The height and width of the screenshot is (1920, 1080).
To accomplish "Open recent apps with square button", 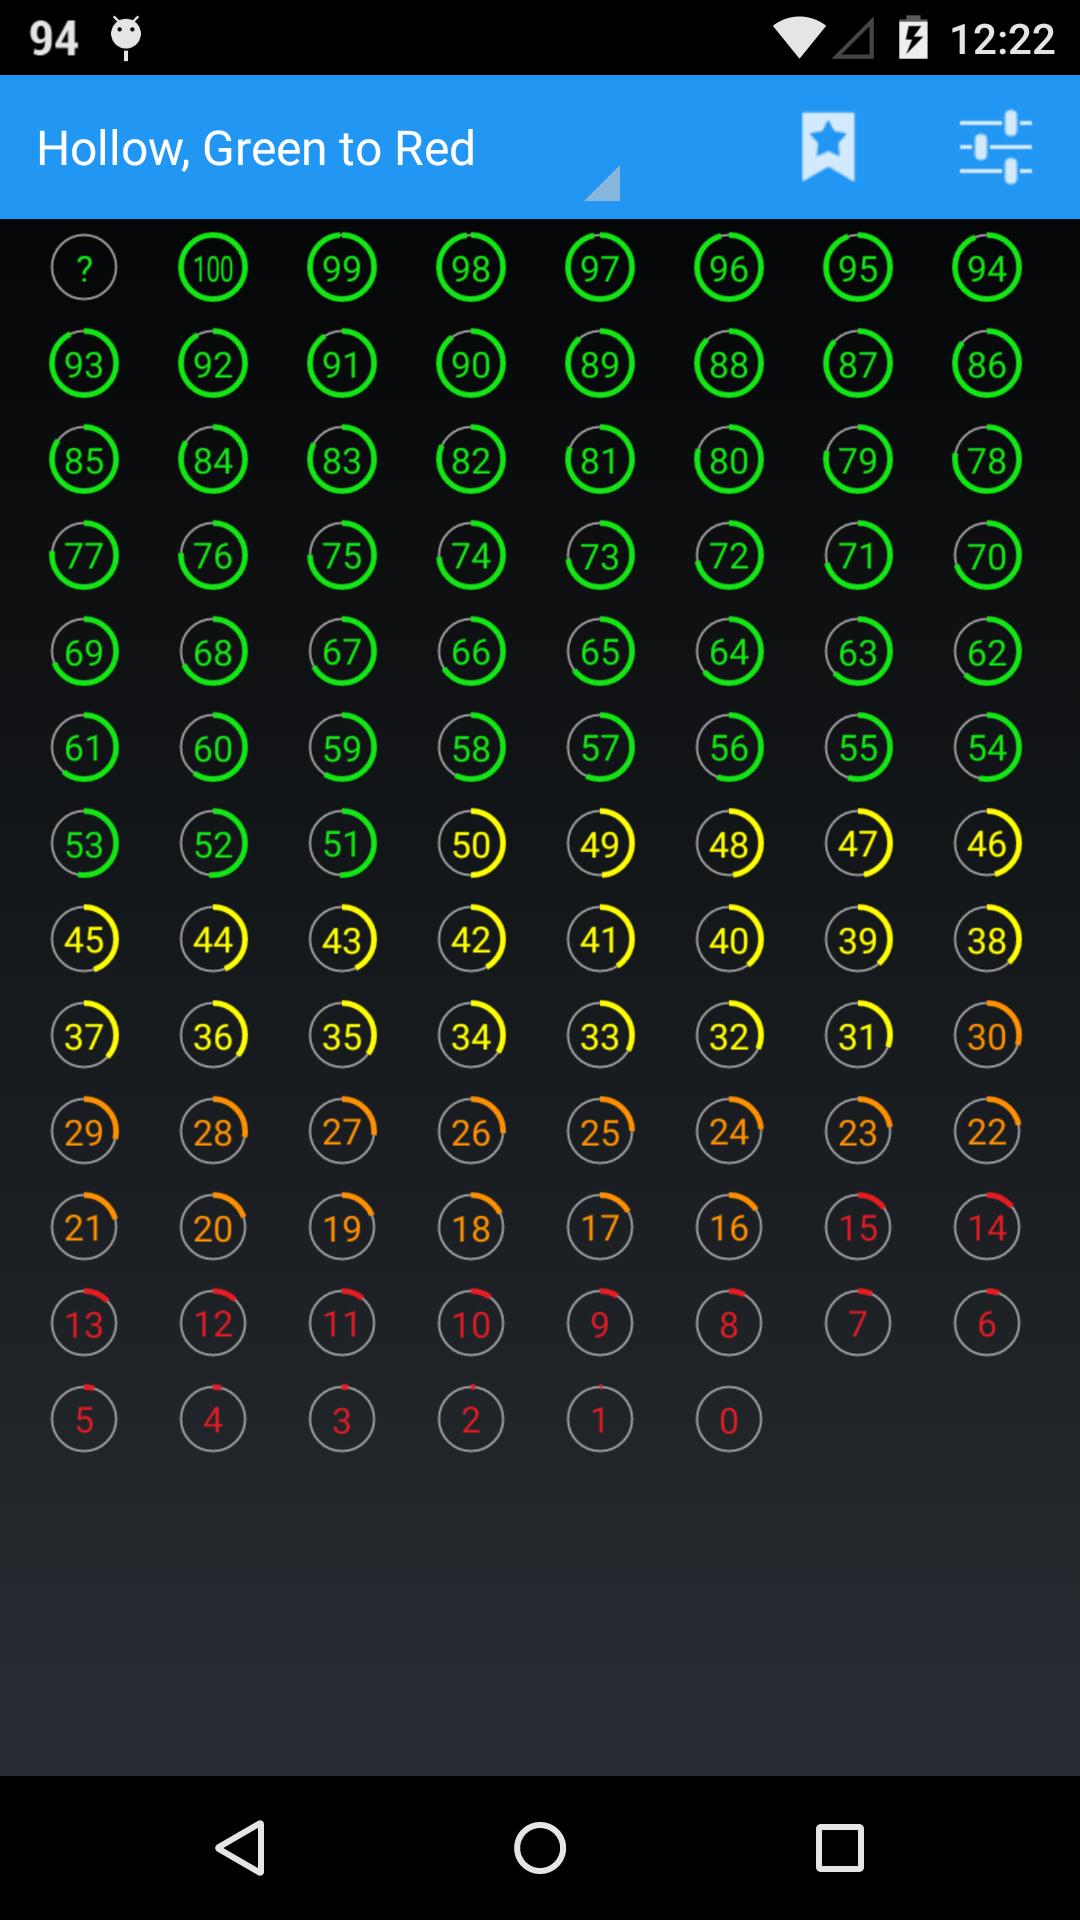I will [839, 1847].
